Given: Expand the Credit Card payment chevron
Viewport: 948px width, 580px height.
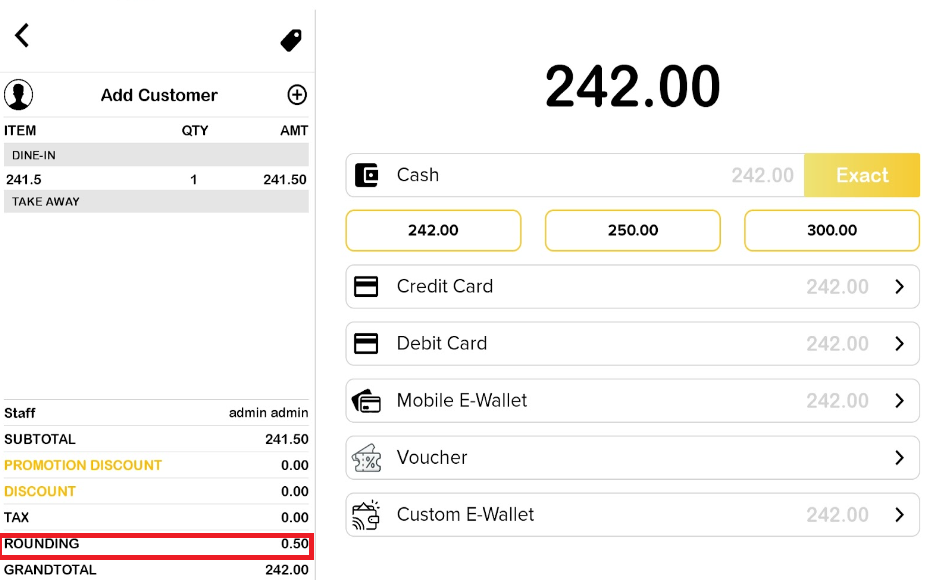Looking at the screenshot, I should 899,287.
